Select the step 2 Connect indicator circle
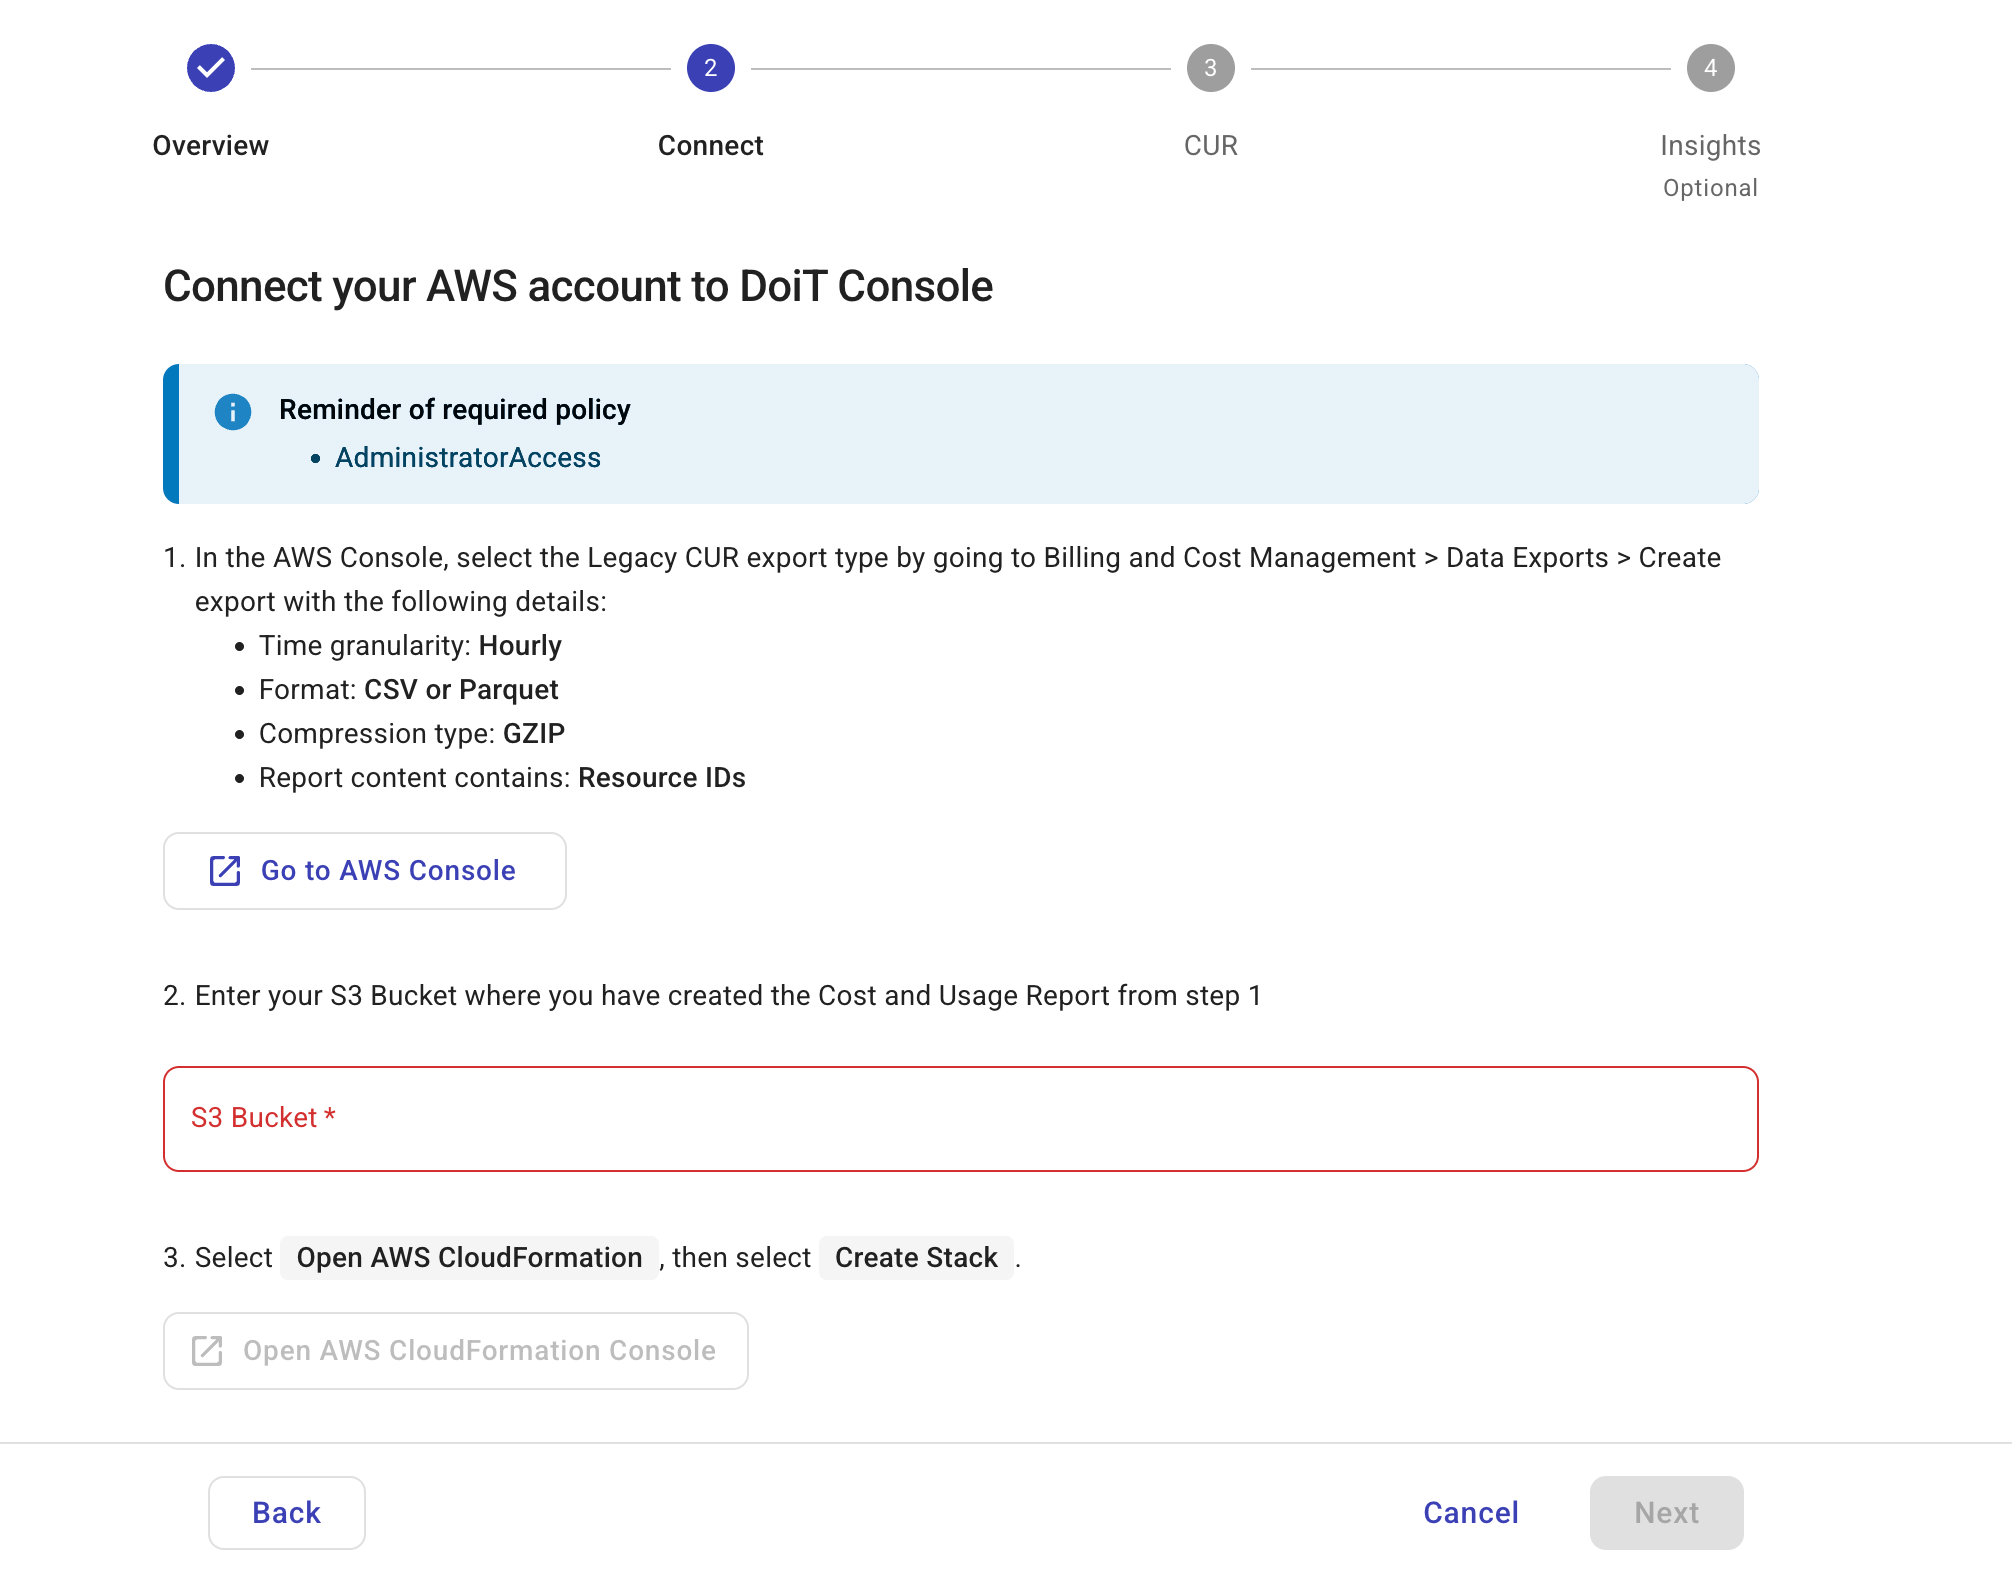This screenshot has height=1570, width=2012. [710, 68]
